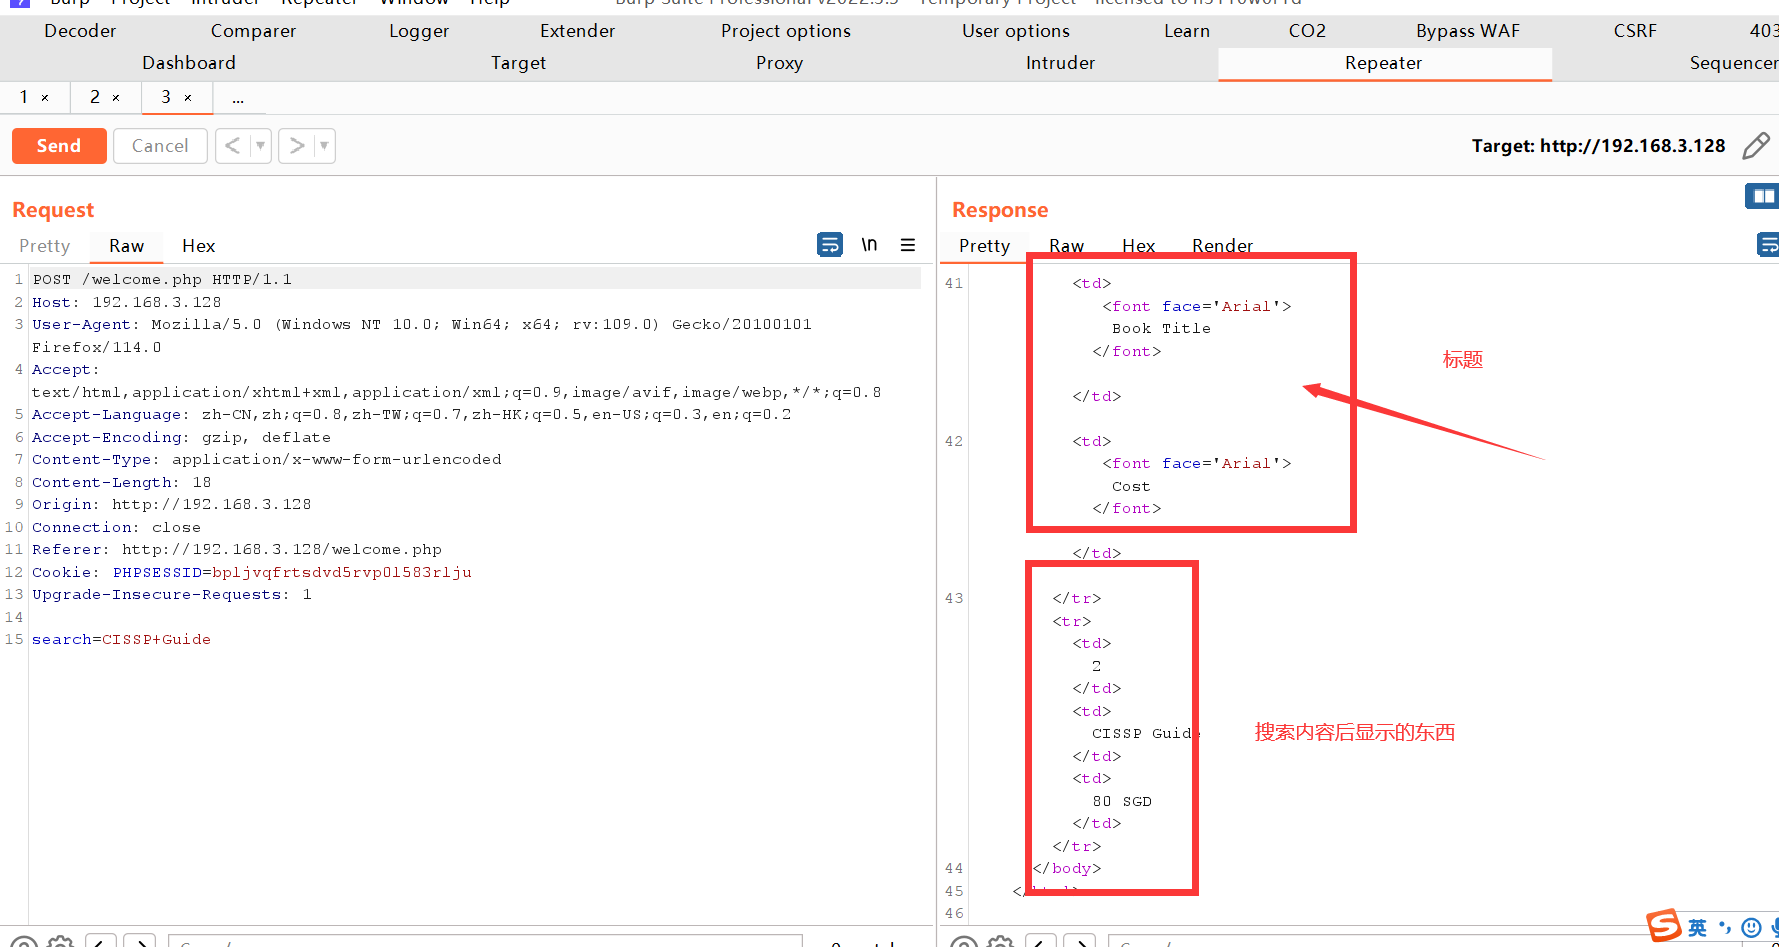Open the Sogou input method icon

click(x=1664, y=926)
